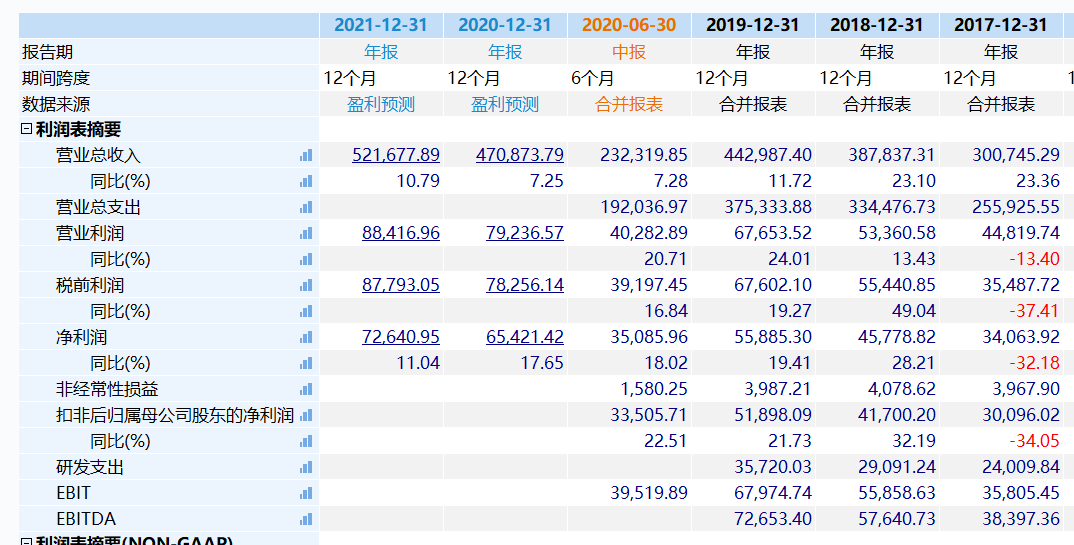Open forecast revenue link 470,873.79
The image size is (1074, 545).
click(520, 155)
